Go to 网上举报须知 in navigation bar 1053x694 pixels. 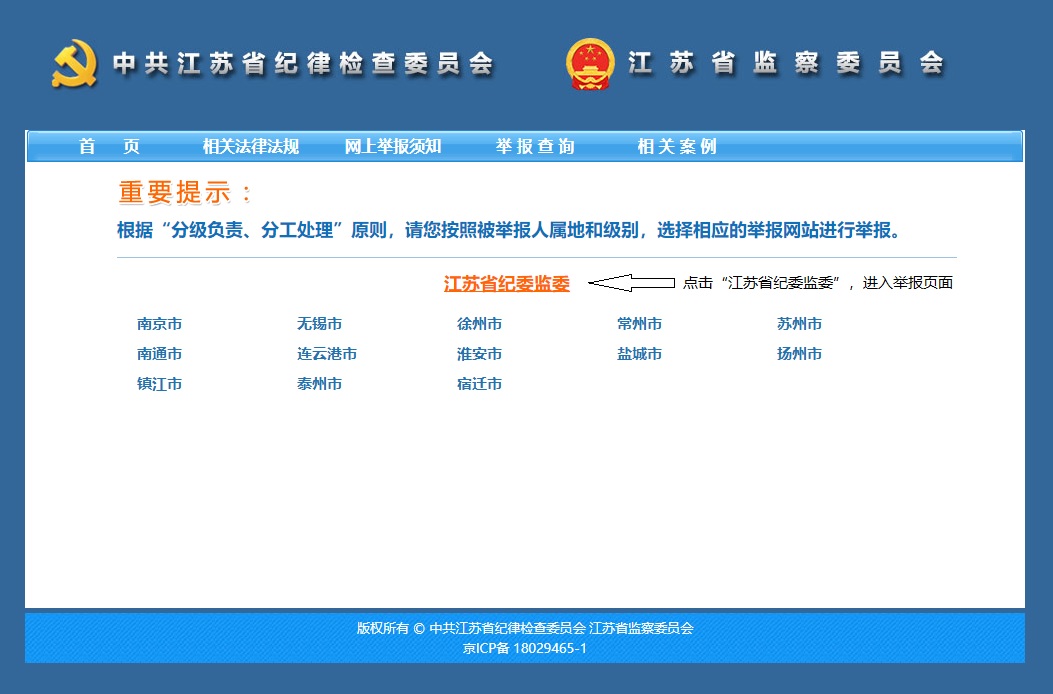click(x=392, y=146)
